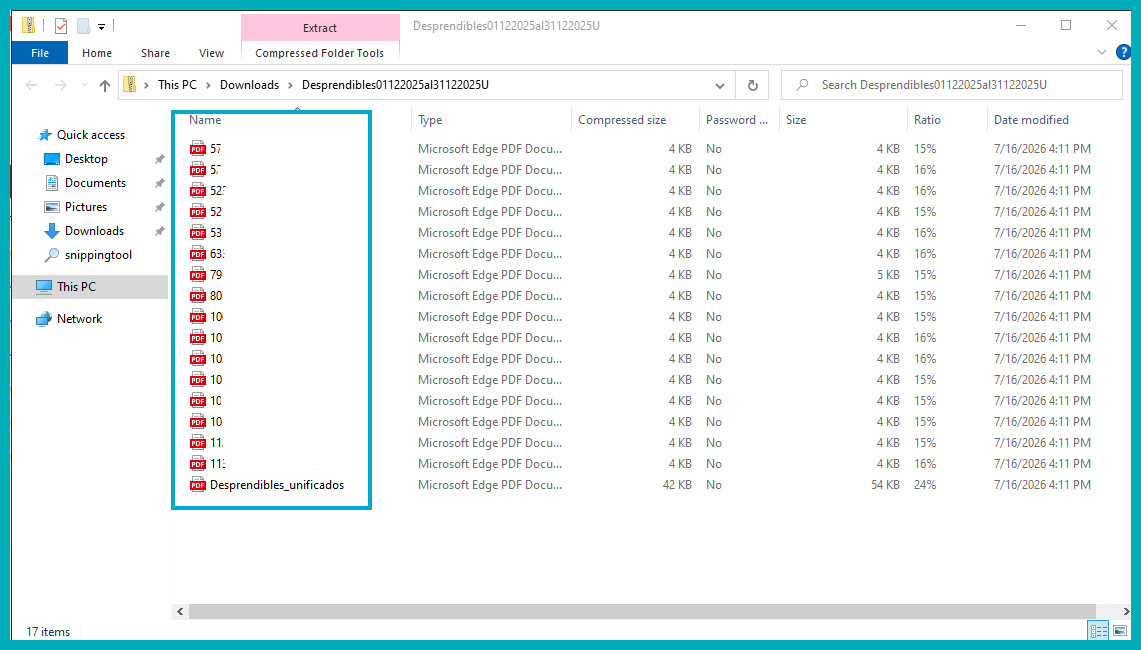Select Network in the navigation pane
Viewport: 1141px width, 650px height.
pyautogui.click(x=79, y=319)
